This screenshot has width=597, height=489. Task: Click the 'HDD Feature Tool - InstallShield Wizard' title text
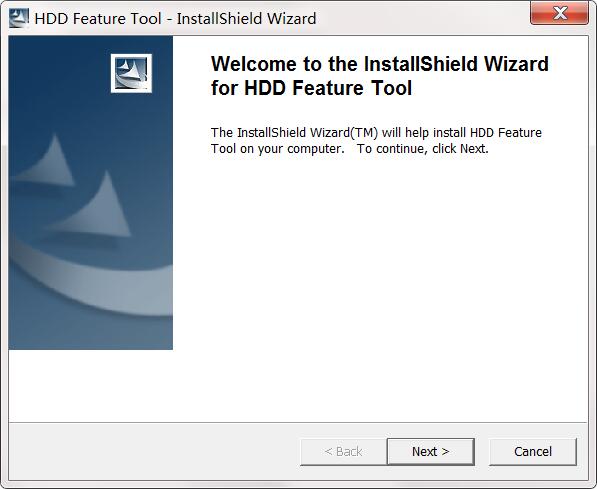[x=175, y=19]
